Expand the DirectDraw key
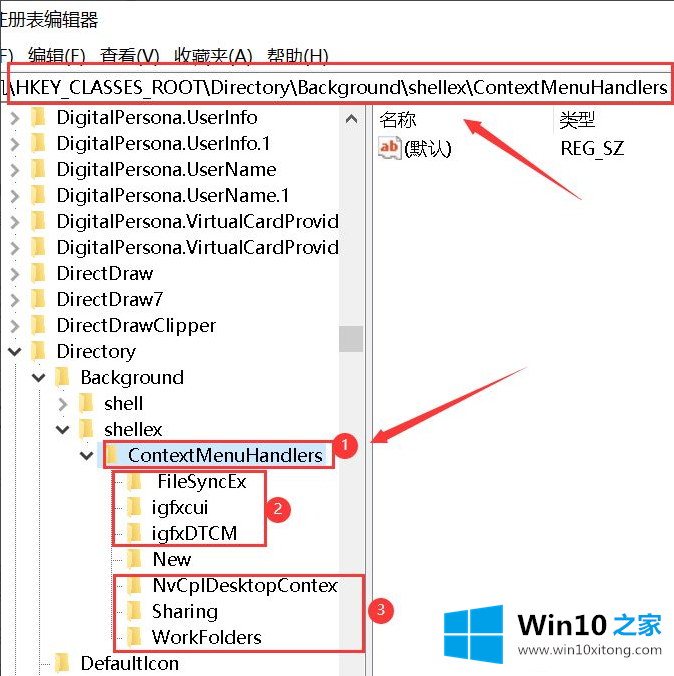 pyautogui.click(x=15, y=274)
